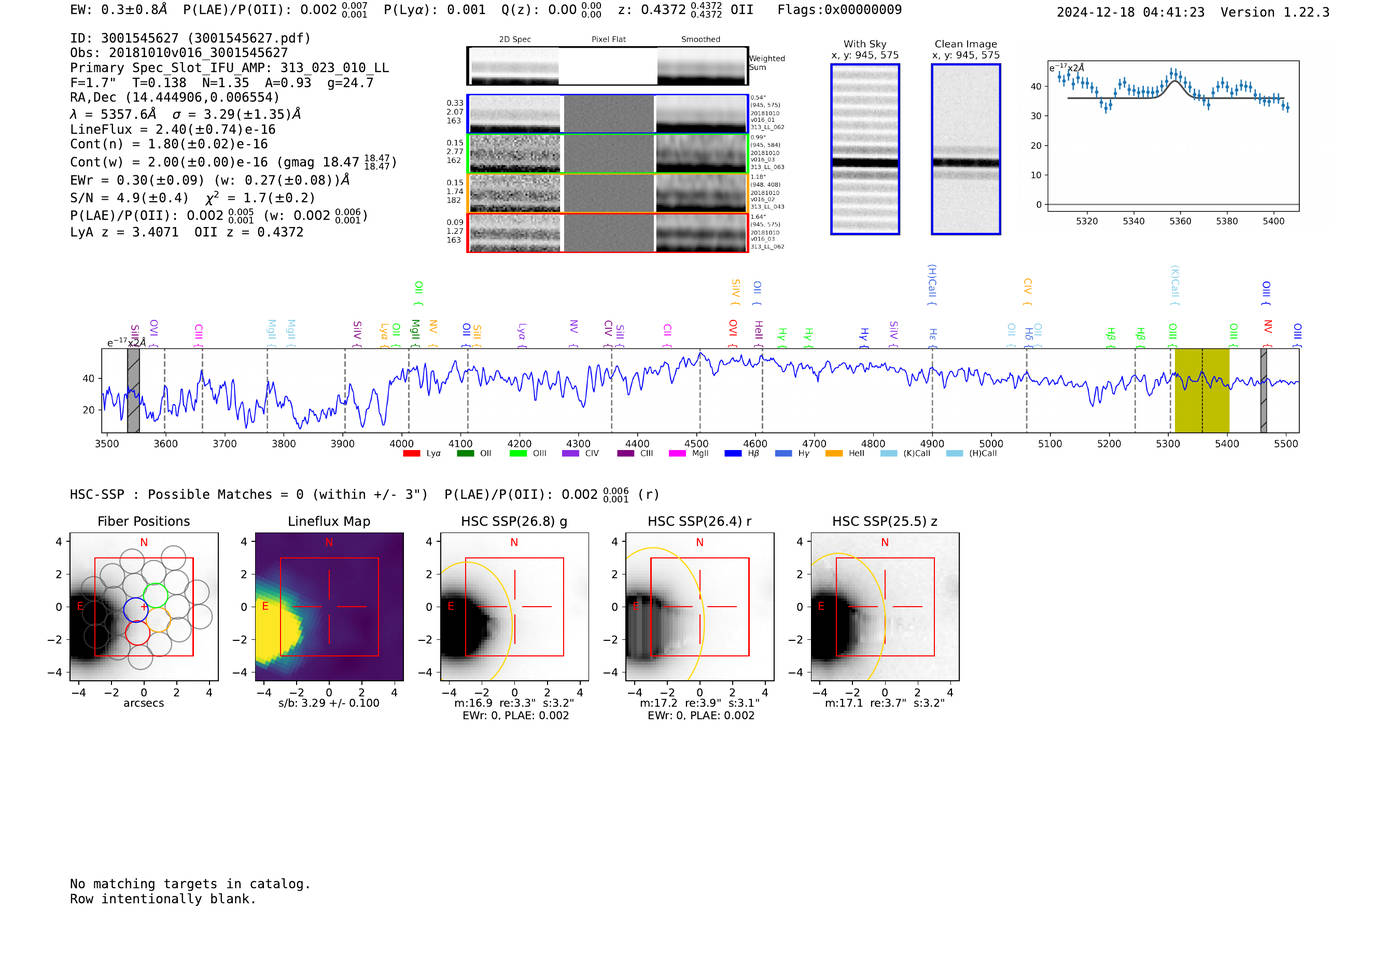
Task: Click the s/b: 3.29 +/- 0.100 caption
Action: 329,703
